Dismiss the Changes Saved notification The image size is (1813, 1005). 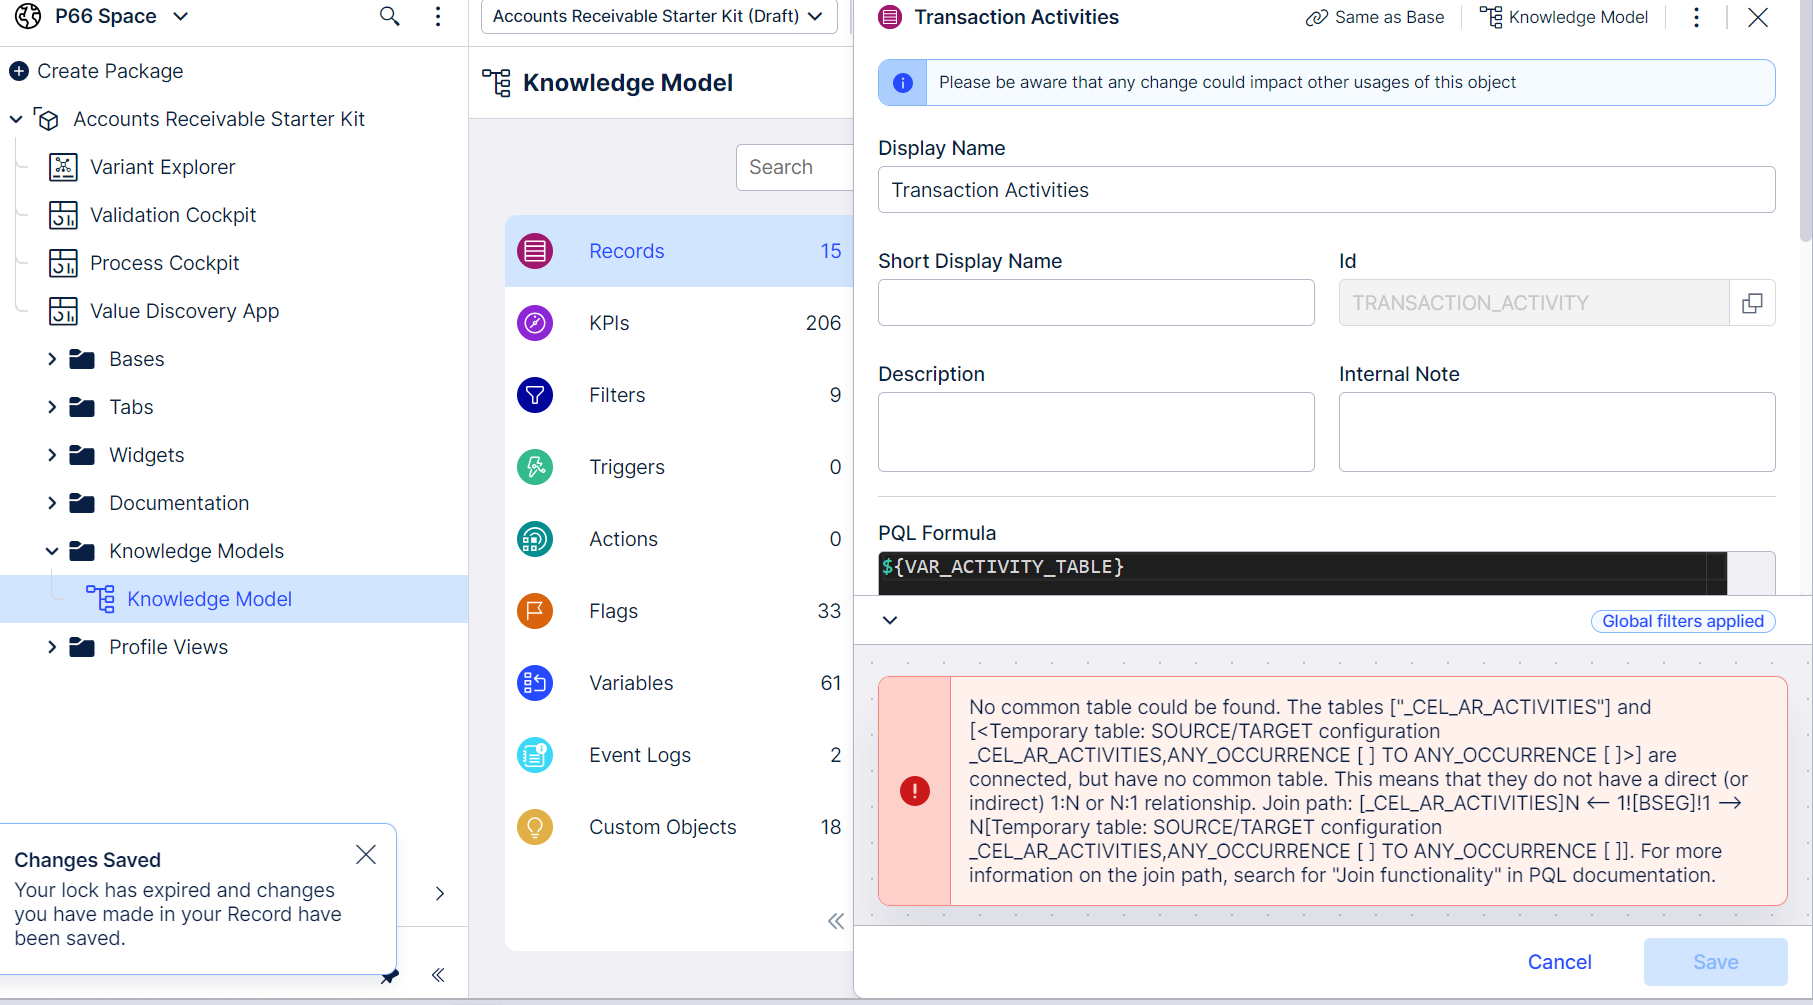pyautogui.click(x=366, y=854)
